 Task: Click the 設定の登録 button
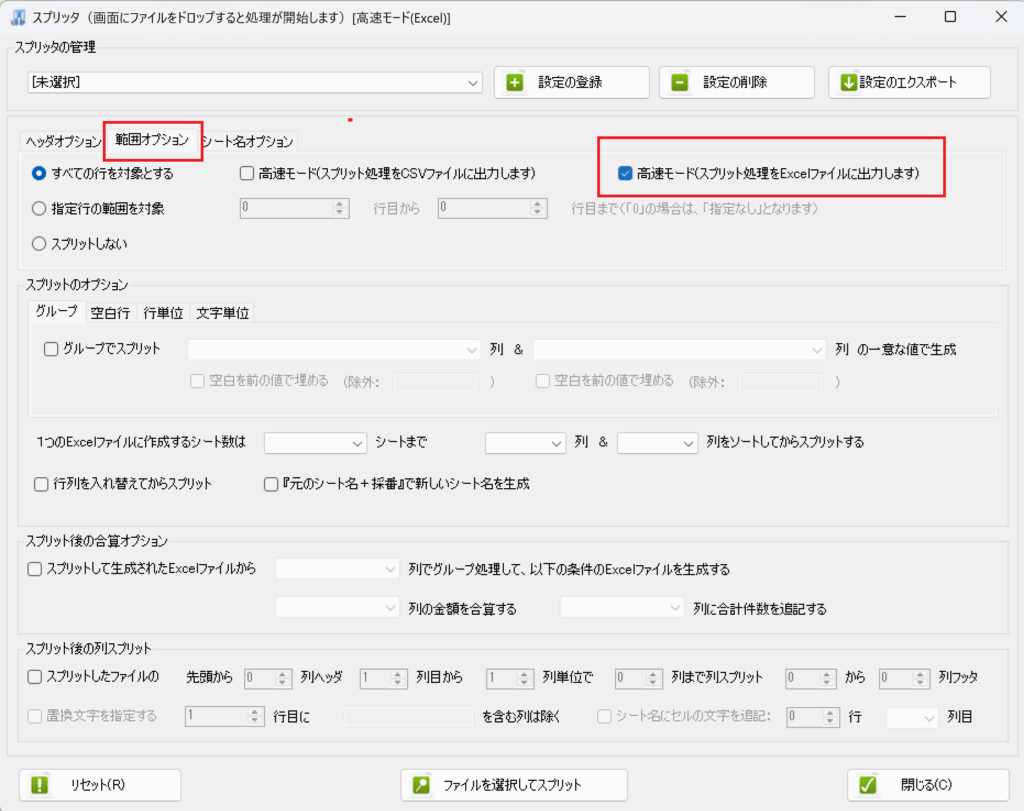(571, 82)
